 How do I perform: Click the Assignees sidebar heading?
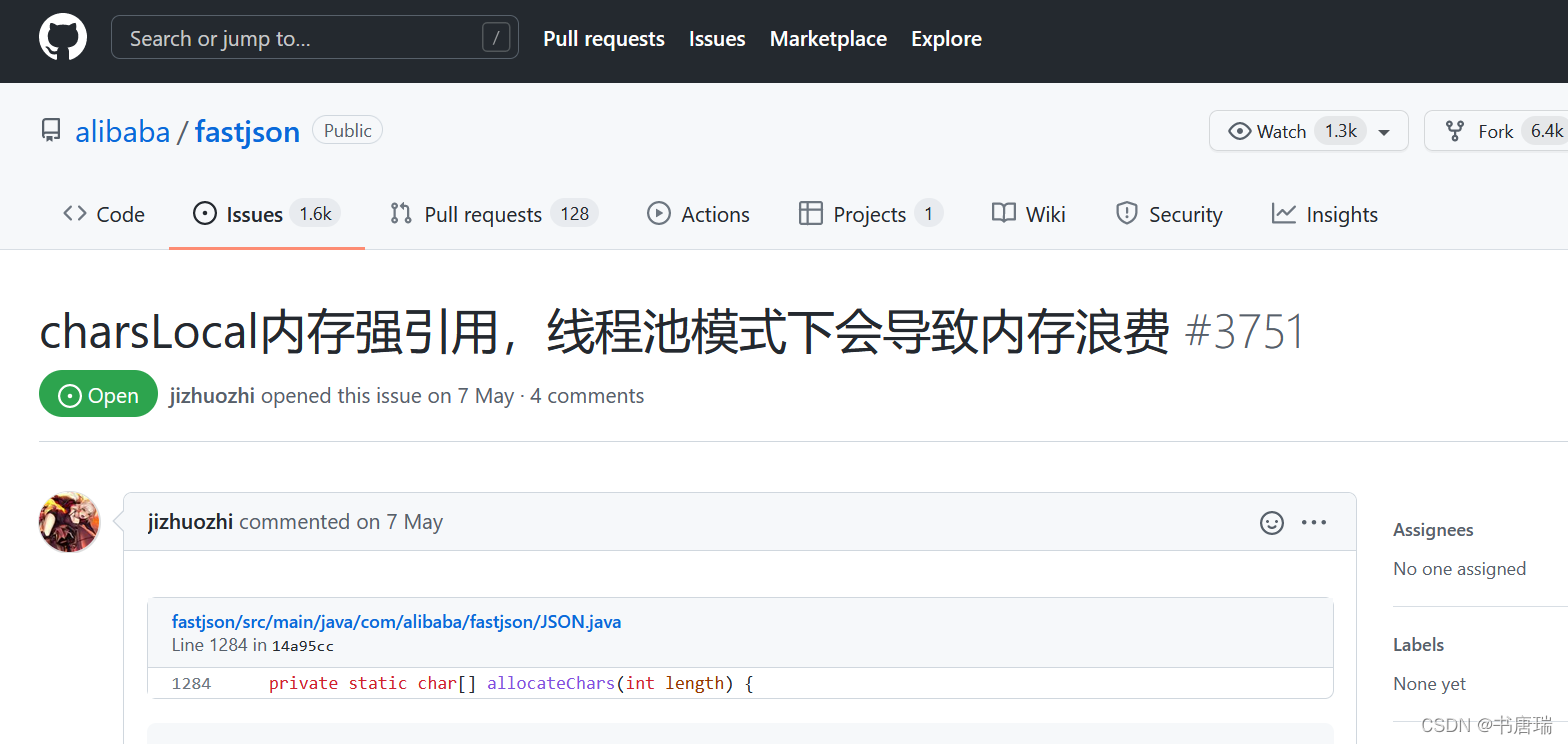pyautogui.click(x=1433, y=530)
